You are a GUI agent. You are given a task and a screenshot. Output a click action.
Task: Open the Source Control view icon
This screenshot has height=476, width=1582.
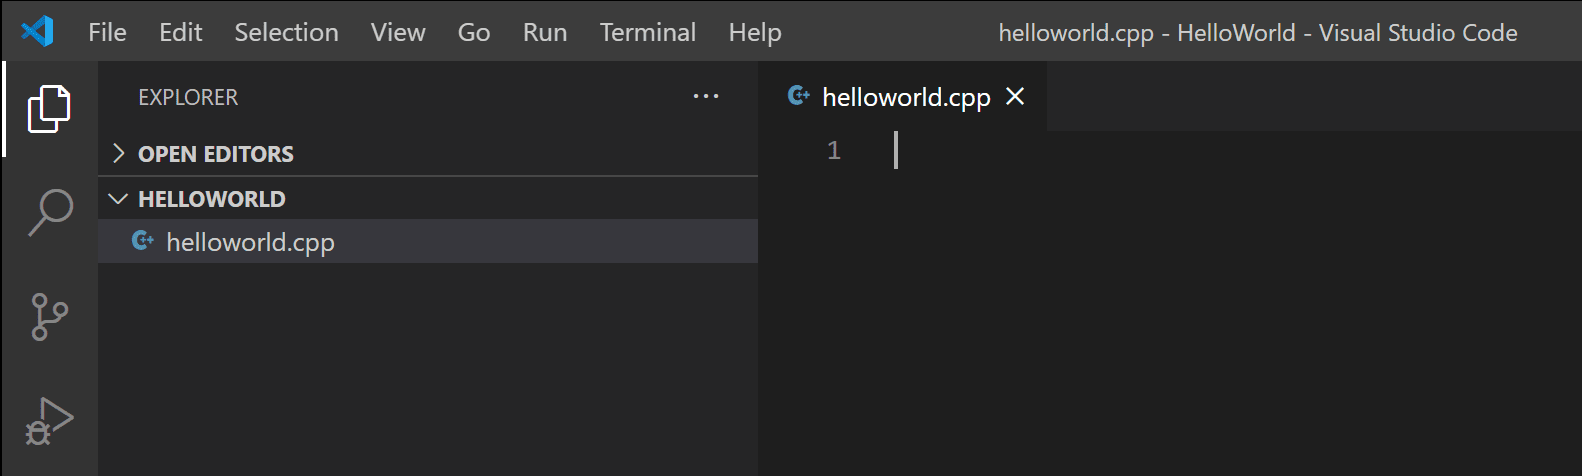[x=49, y=317]
